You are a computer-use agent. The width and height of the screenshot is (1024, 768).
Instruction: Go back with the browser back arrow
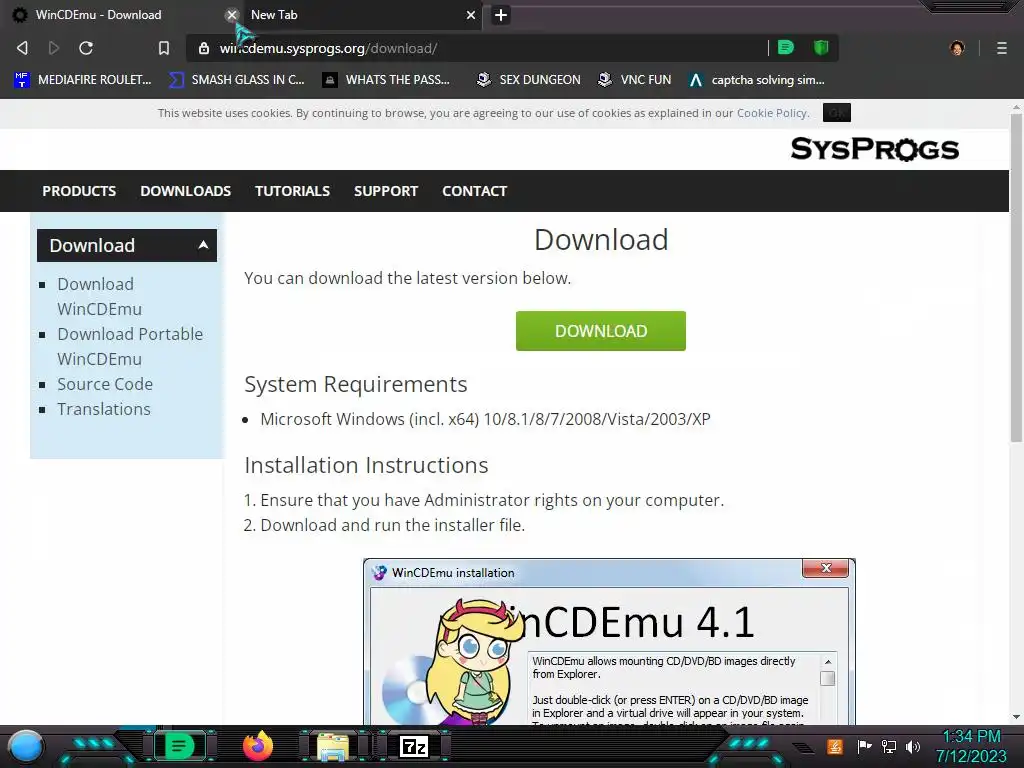tap(22, 48)
